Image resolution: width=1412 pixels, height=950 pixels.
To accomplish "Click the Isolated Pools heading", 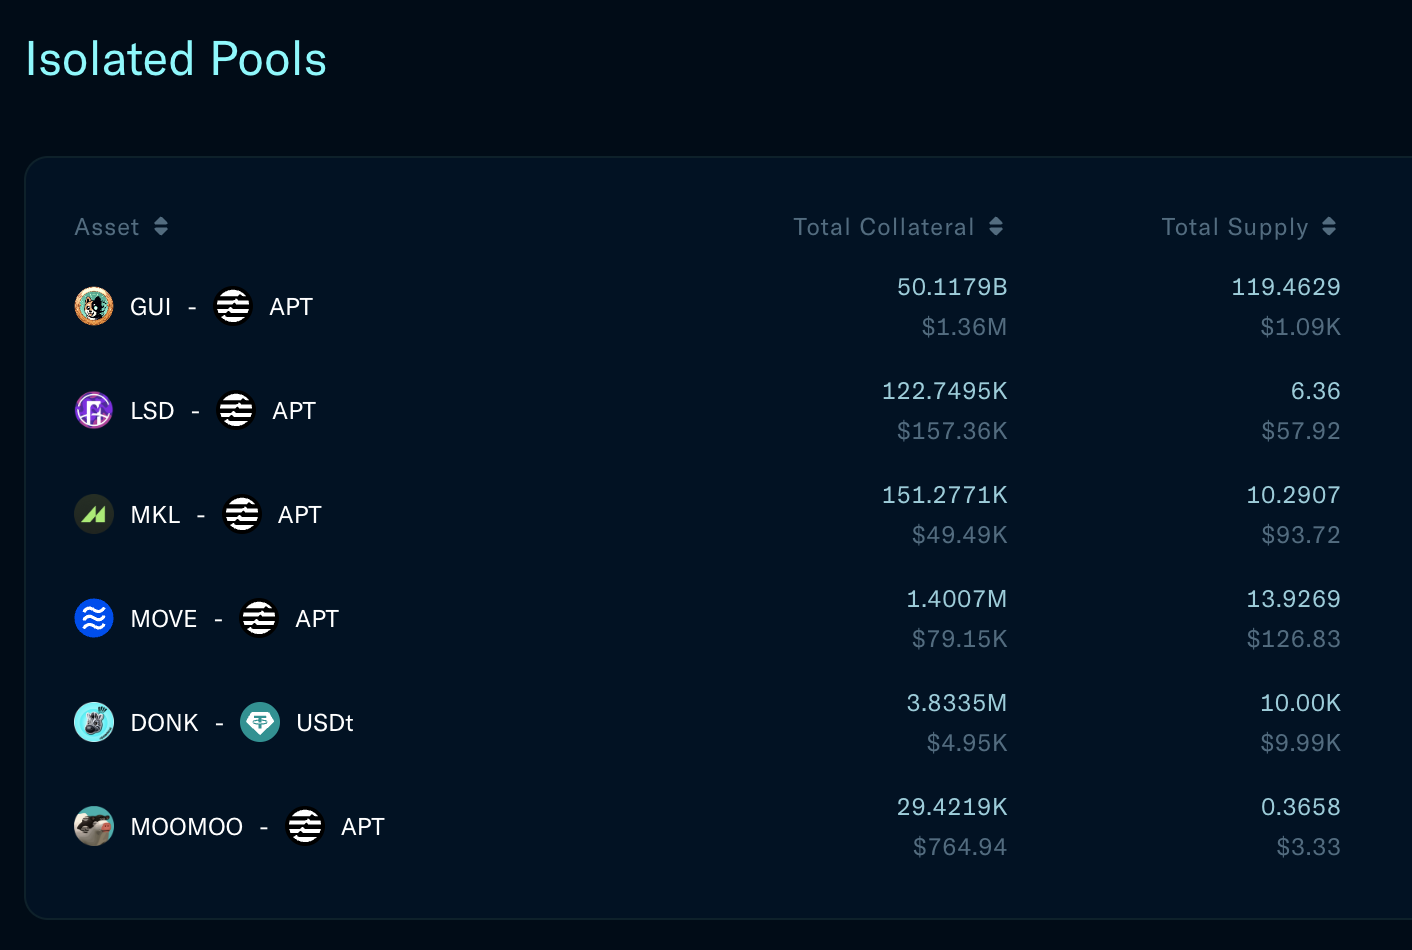I will pos(176,59).
